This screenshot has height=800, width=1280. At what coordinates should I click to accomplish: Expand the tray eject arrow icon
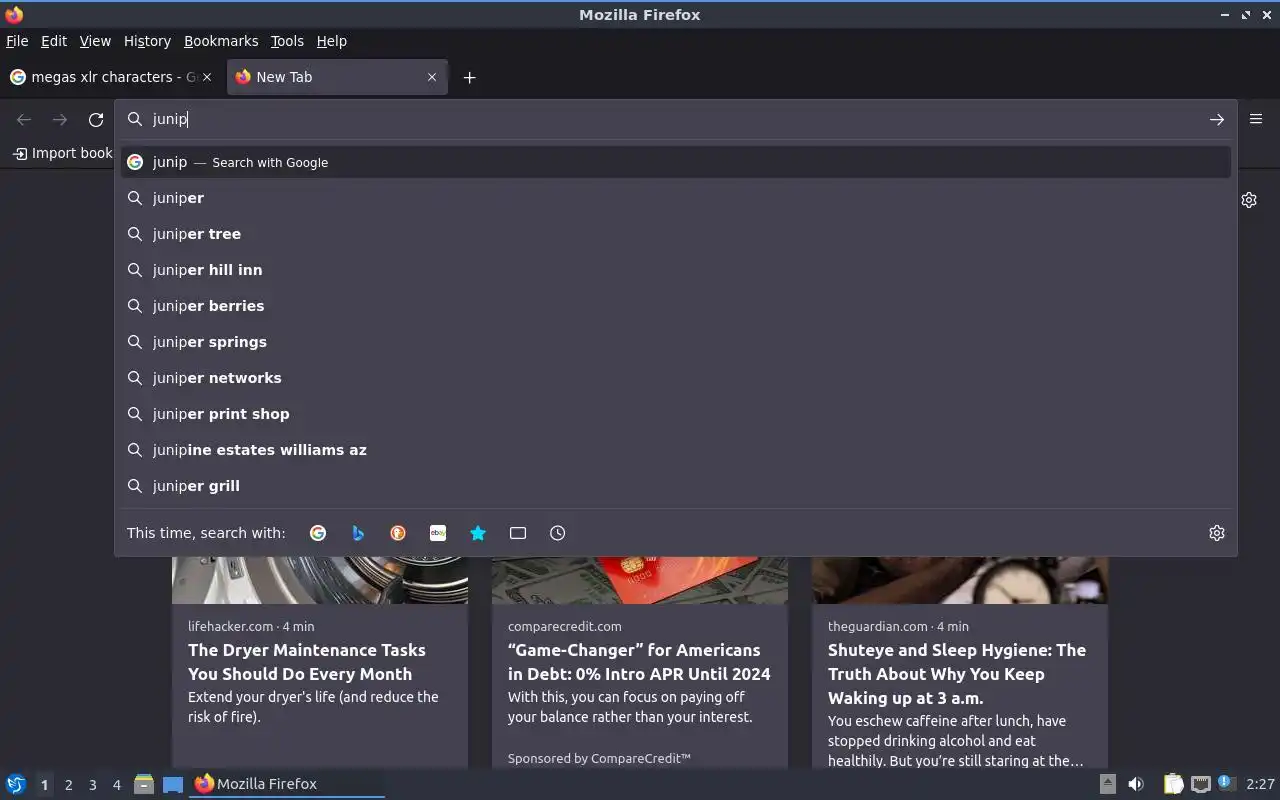[x=1107, y=784]
